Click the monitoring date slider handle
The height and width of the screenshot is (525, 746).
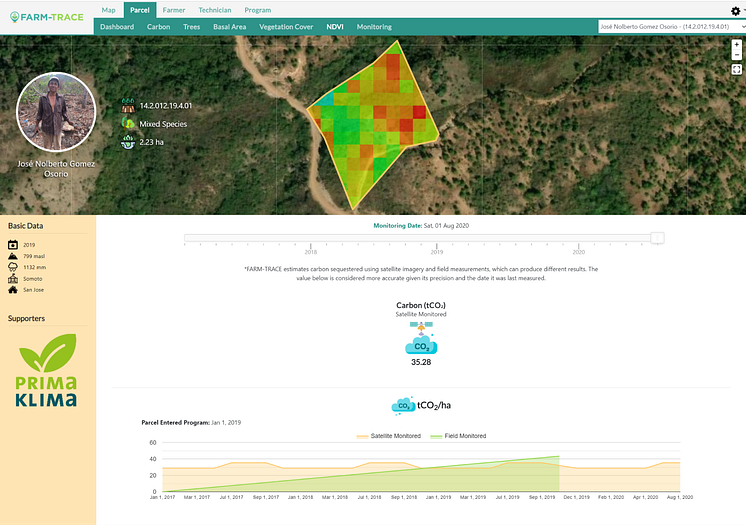(657, 238)
